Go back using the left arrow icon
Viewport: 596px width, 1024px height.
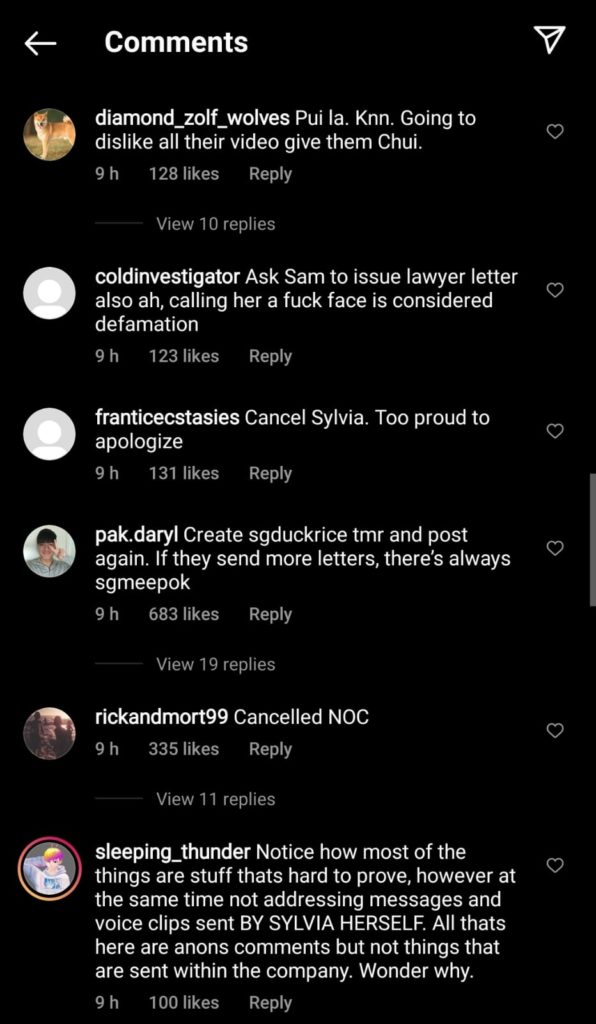pyautogui.click(x=40, y=43)
